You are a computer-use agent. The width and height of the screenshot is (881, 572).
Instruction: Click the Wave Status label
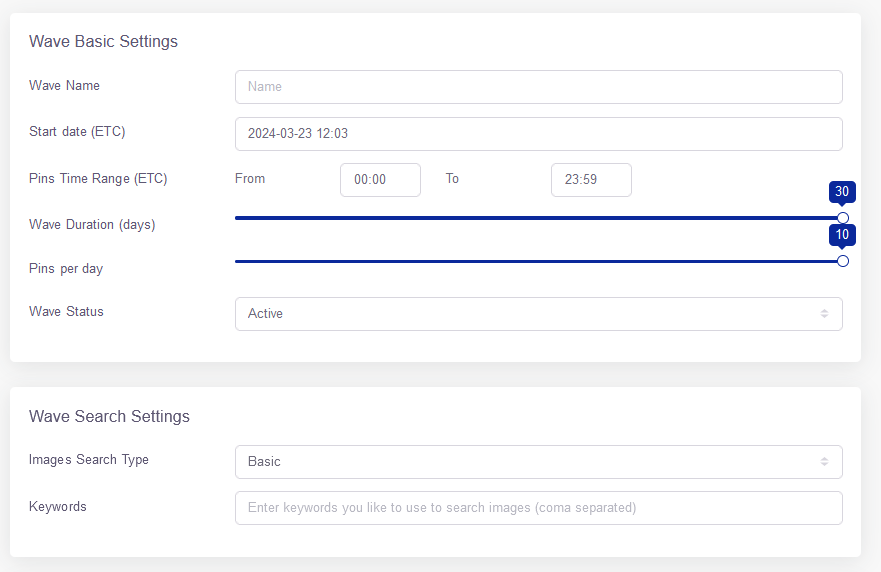pyautogui.click(x=66, y=312)
